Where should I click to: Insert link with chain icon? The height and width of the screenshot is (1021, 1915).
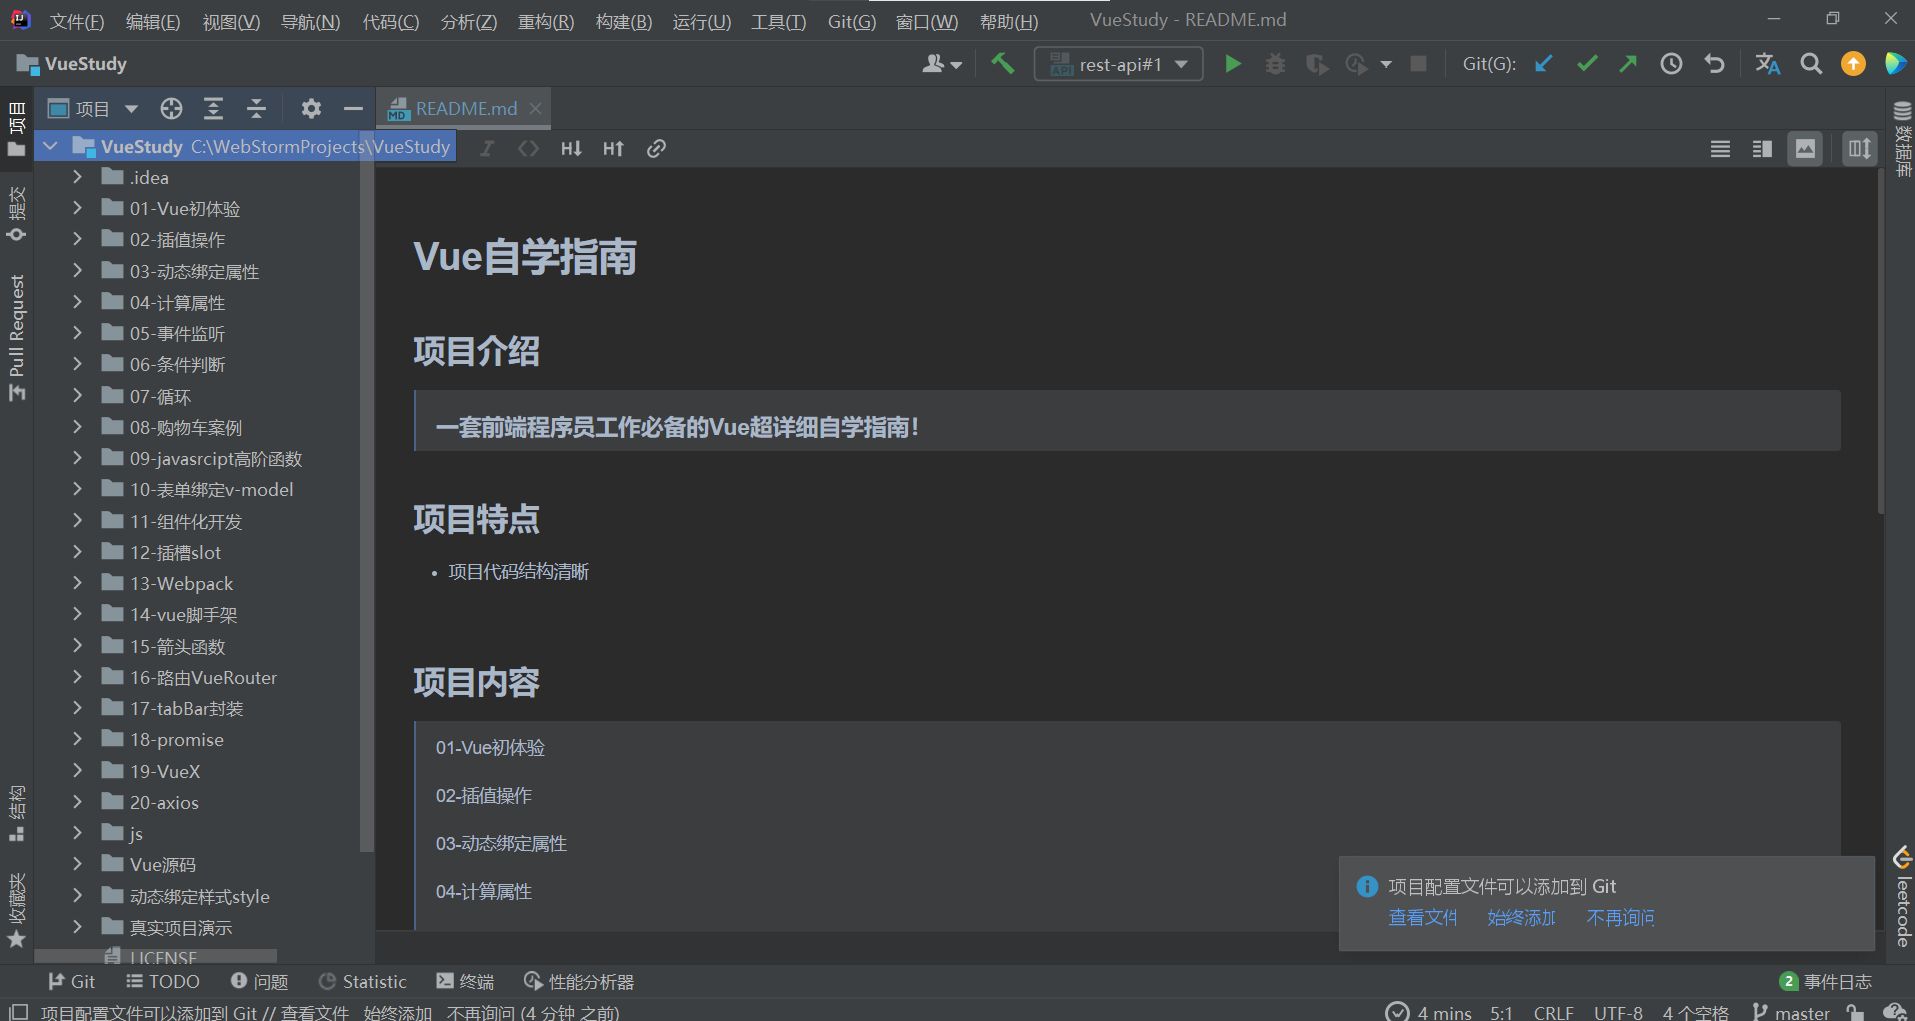tap(656, 149)
